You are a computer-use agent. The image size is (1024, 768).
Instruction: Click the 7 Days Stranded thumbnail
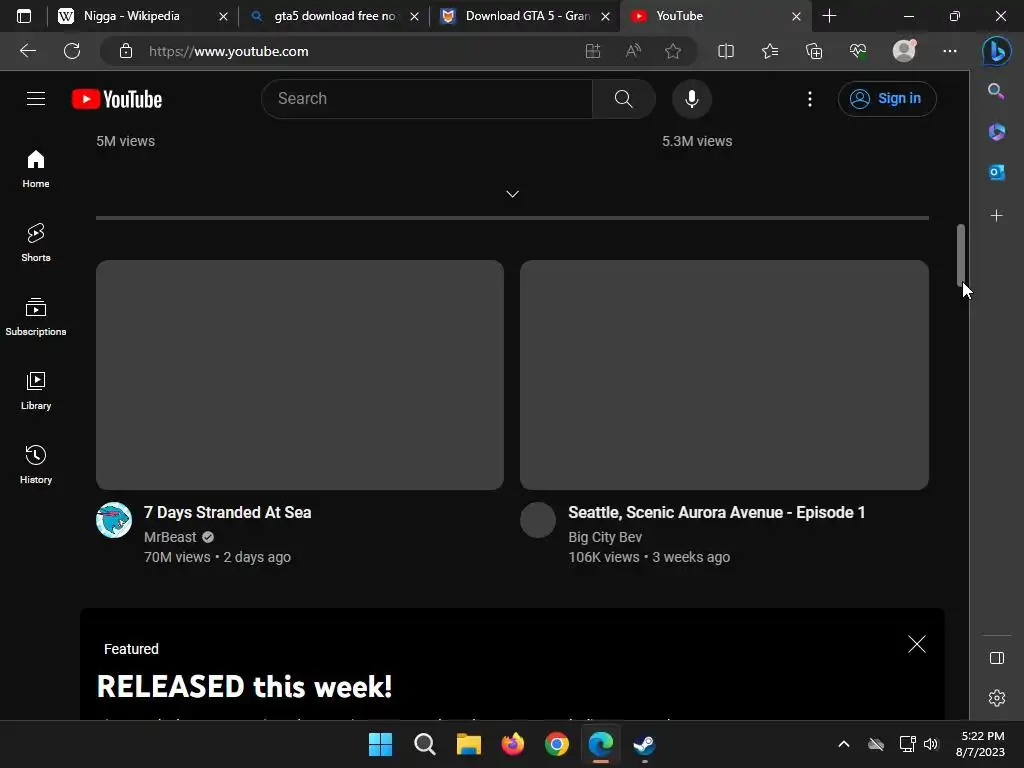pyautogui.click(x=300, y=375)
